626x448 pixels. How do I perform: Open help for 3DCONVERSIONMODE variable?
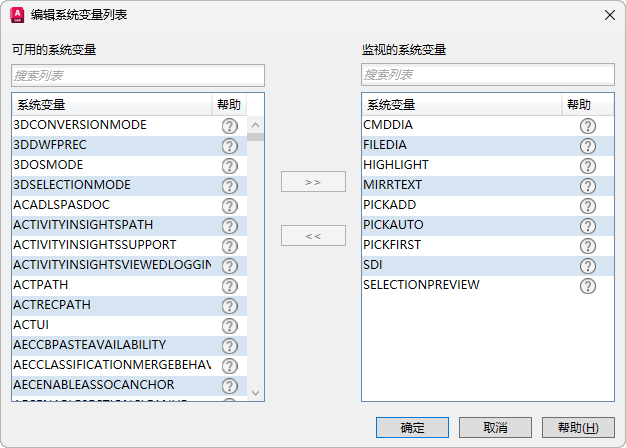(229, 126)
